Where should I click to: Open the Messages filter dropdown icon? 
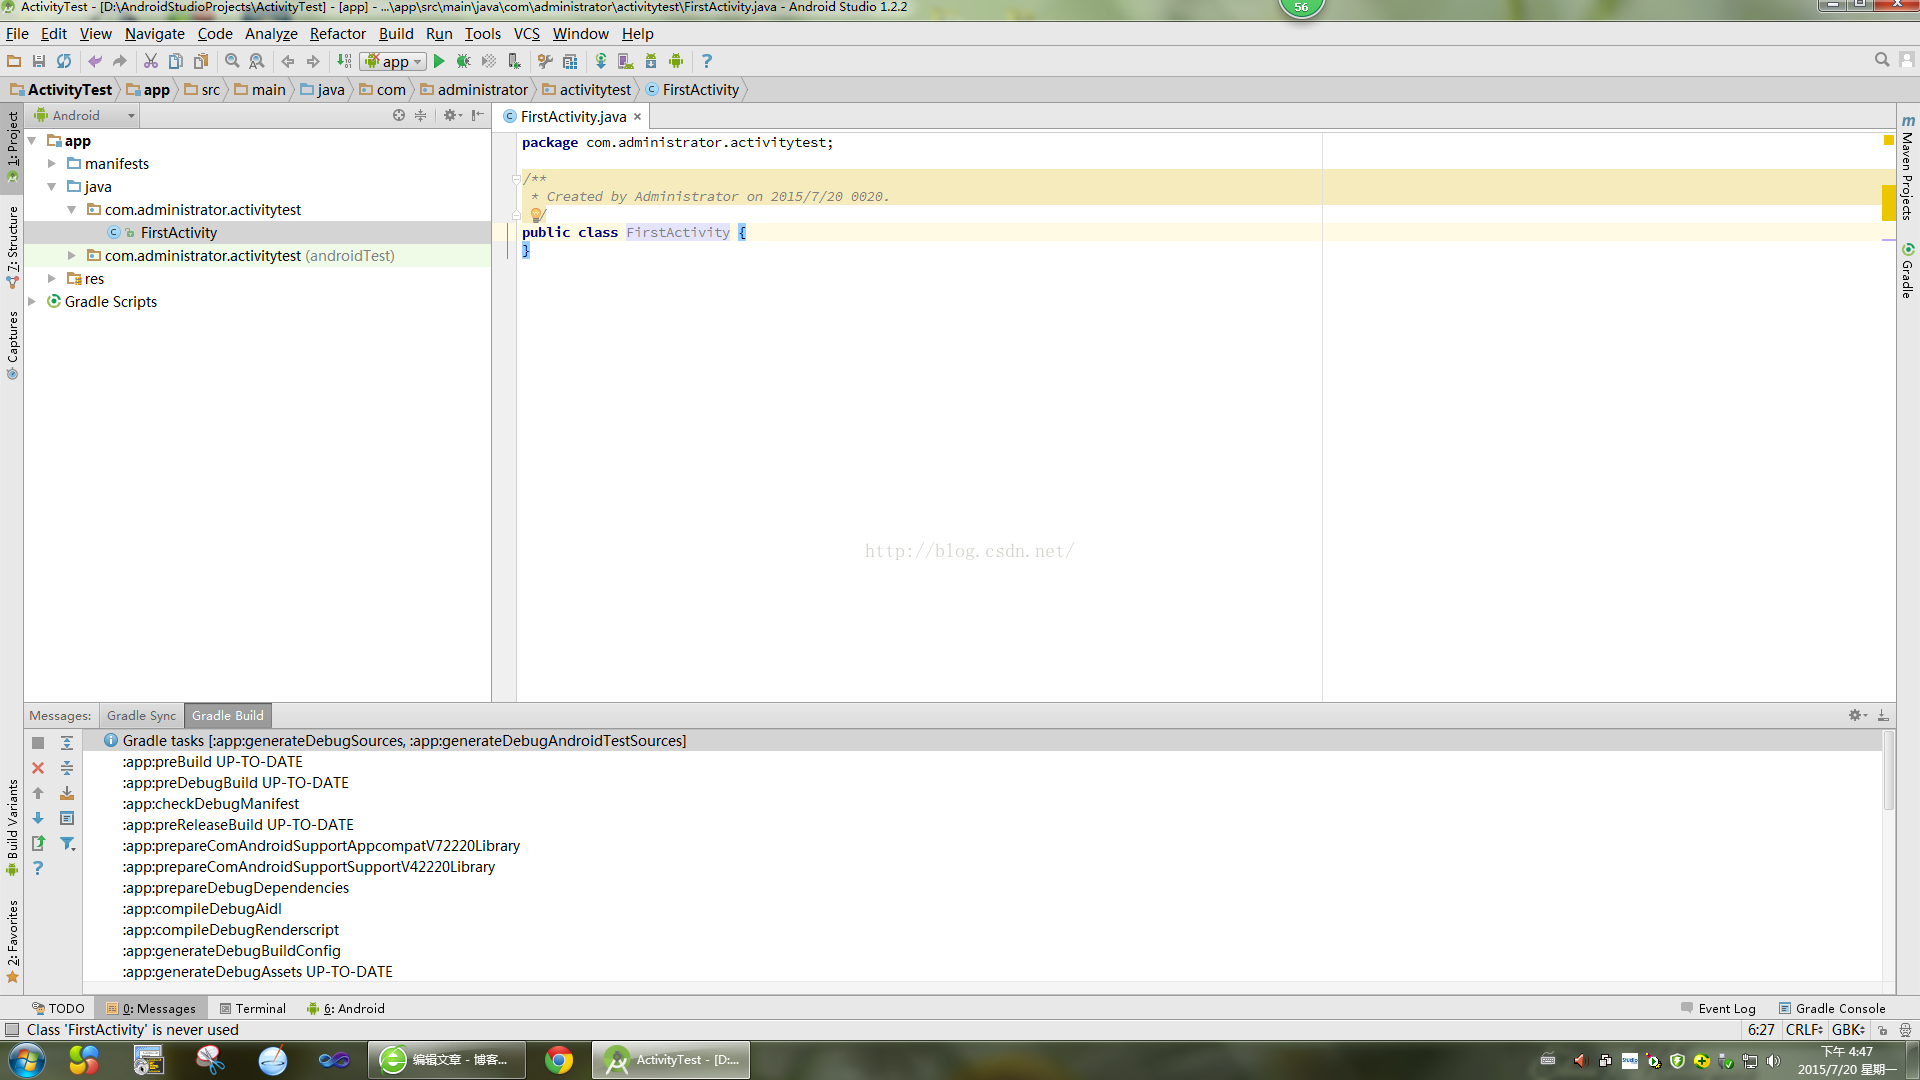pyautogui.click(x=67, y=843)
